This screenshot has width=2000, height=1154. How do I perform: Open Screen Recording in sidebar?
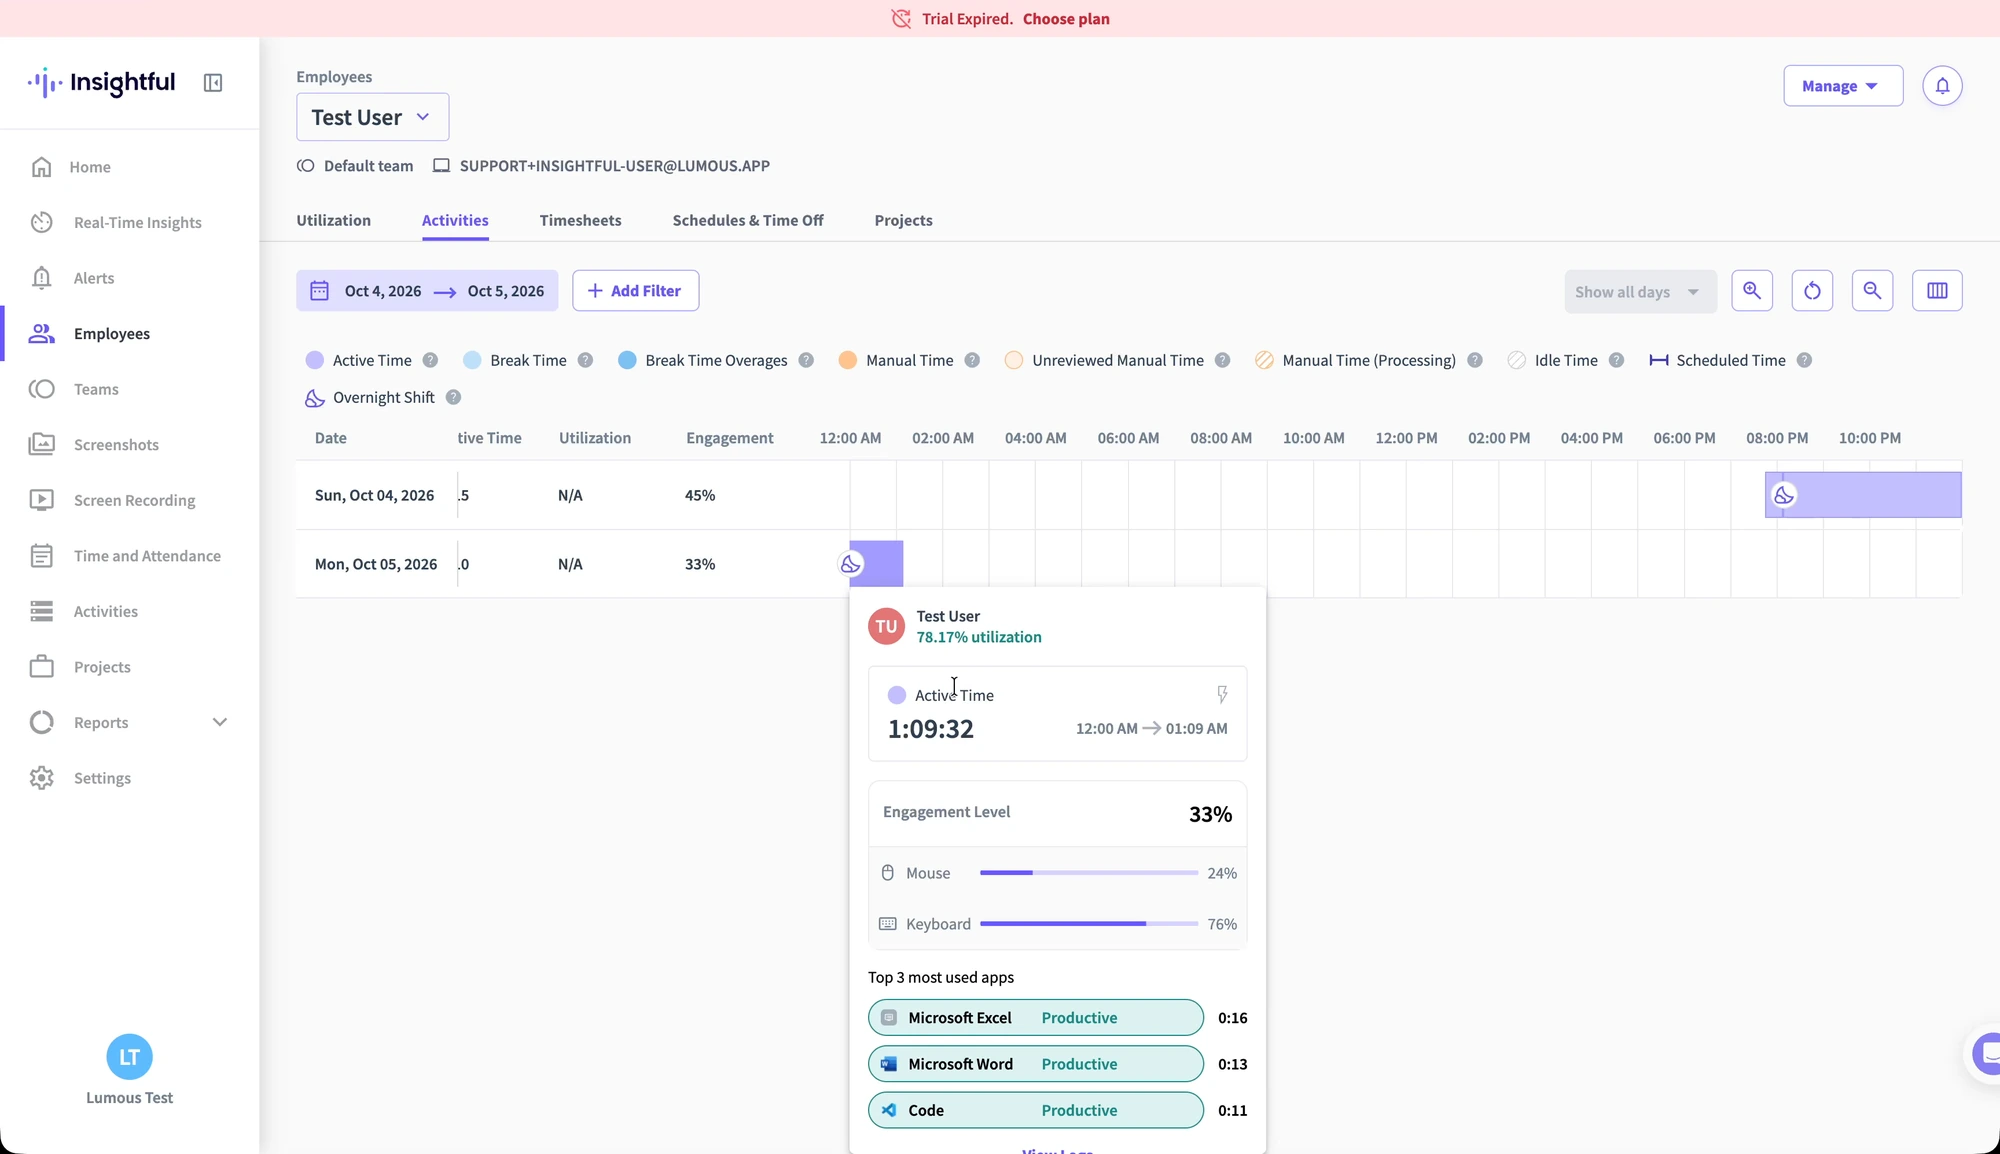(x=134, y=500)
